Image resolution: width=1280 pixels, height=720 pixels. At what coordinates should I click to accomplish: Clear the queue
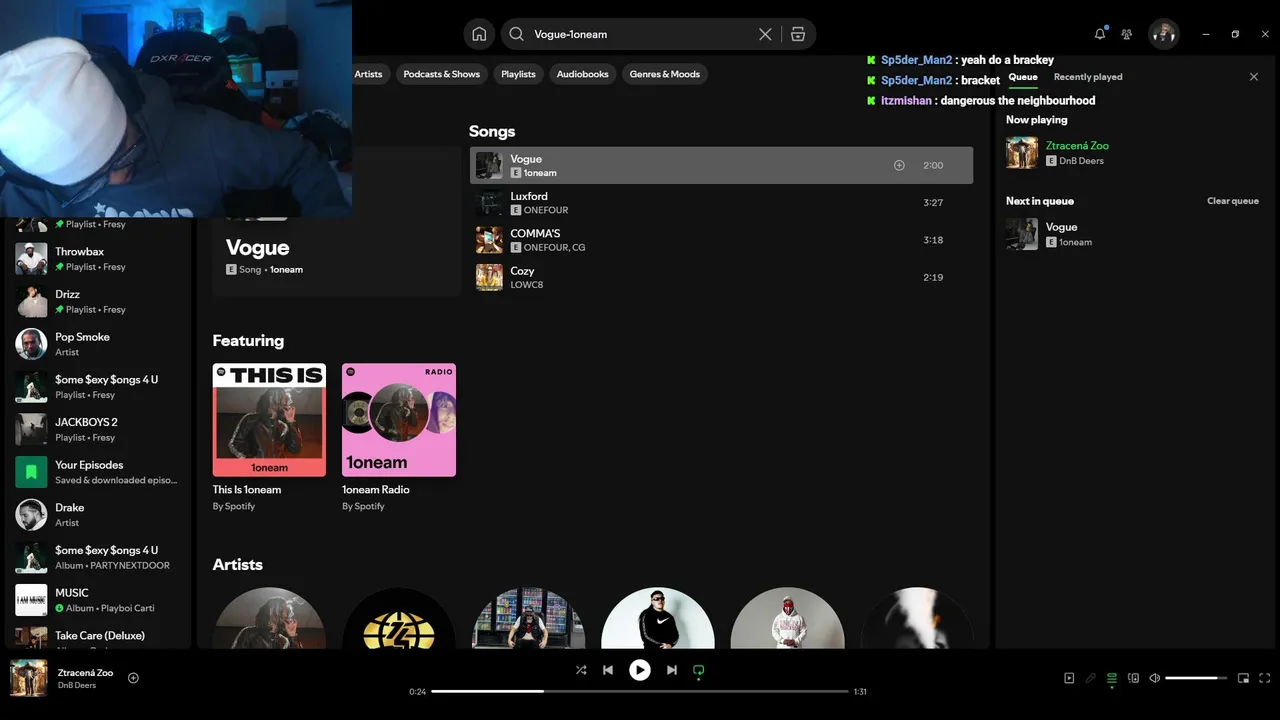click(1233, 201)
